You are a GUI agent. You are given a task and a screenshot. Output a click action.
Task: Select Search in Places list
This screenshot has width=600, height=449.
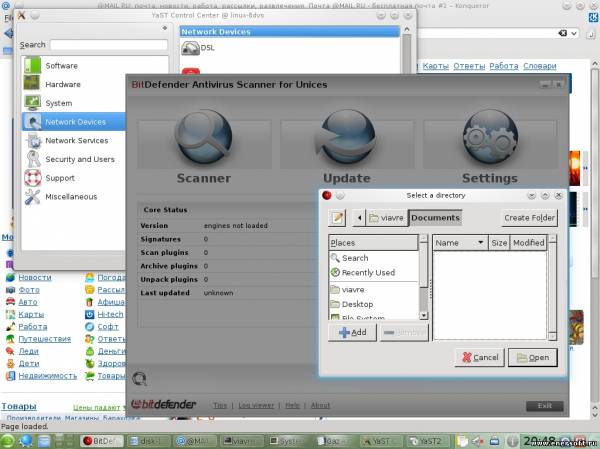coord(373,258)
